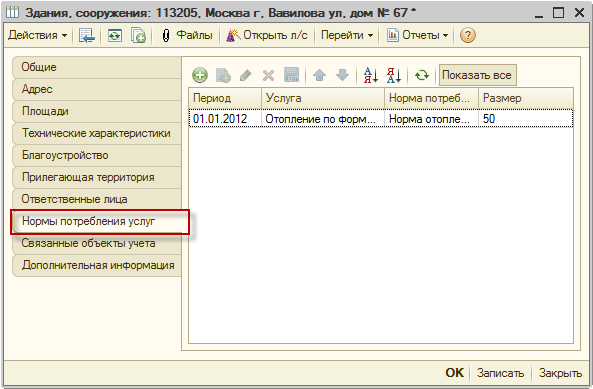Open the Перейти dropdown menu

tap(347, 35)
